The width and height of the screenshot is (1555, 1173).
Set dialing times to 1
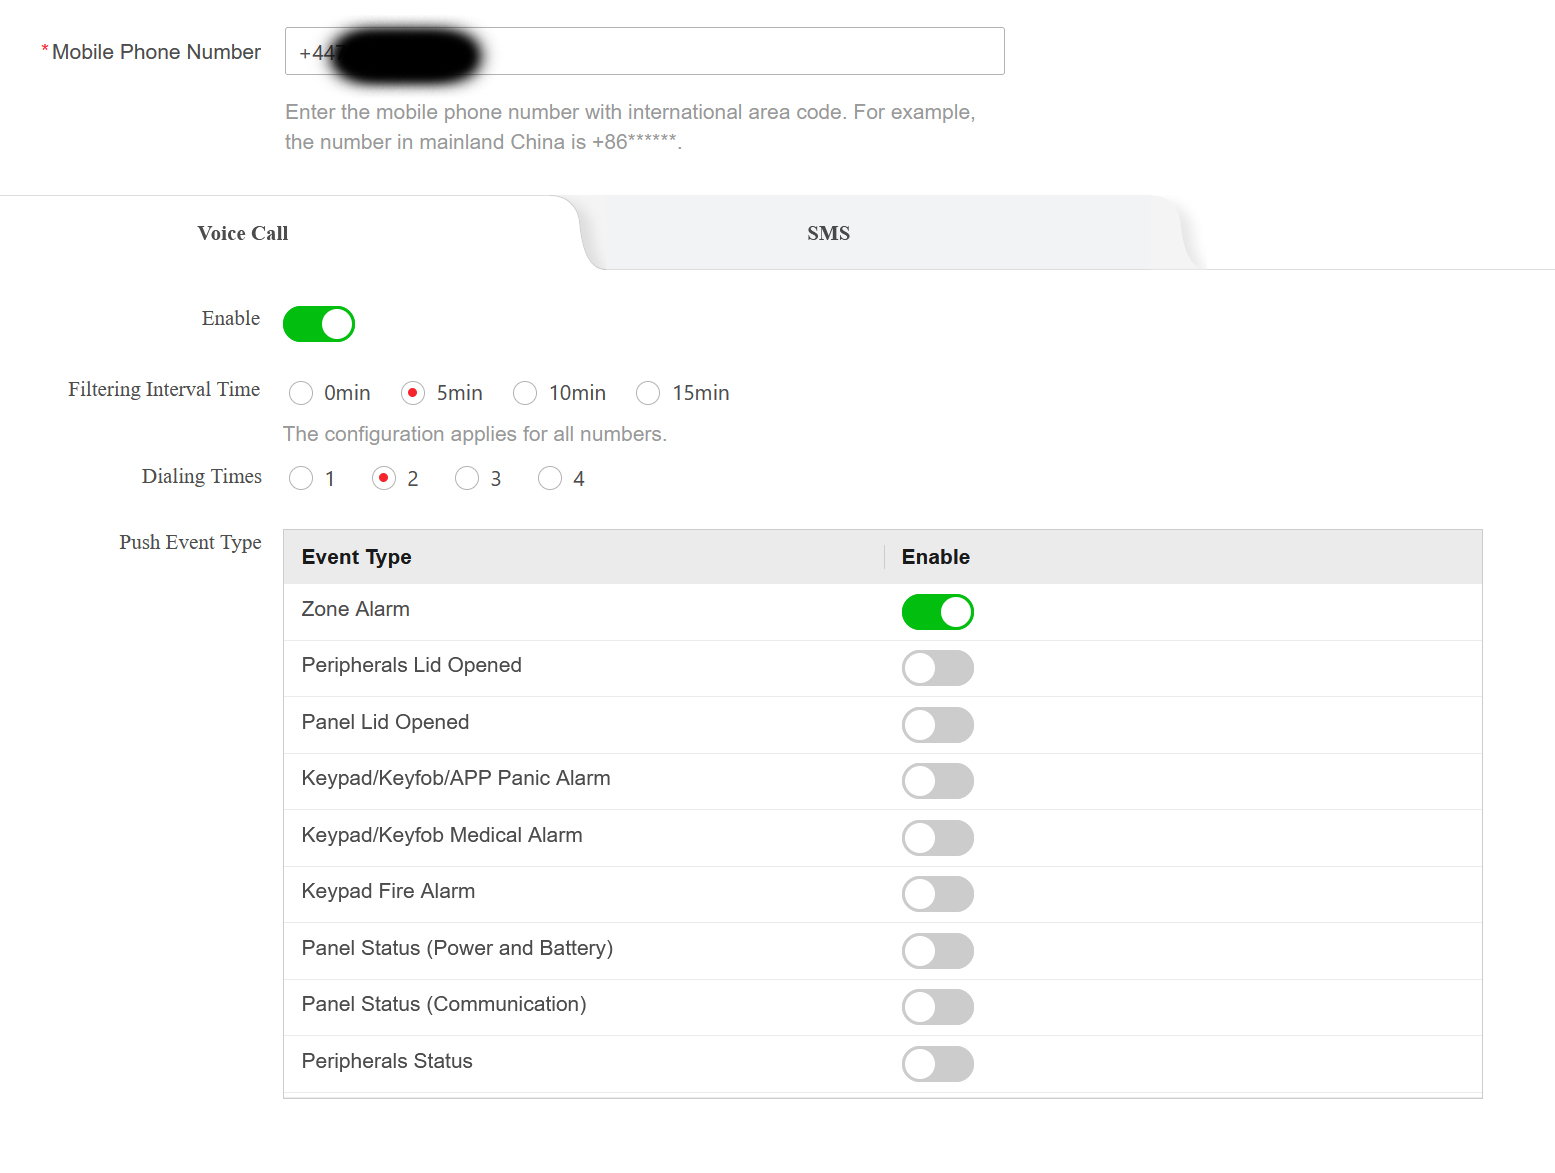[301, 478]
